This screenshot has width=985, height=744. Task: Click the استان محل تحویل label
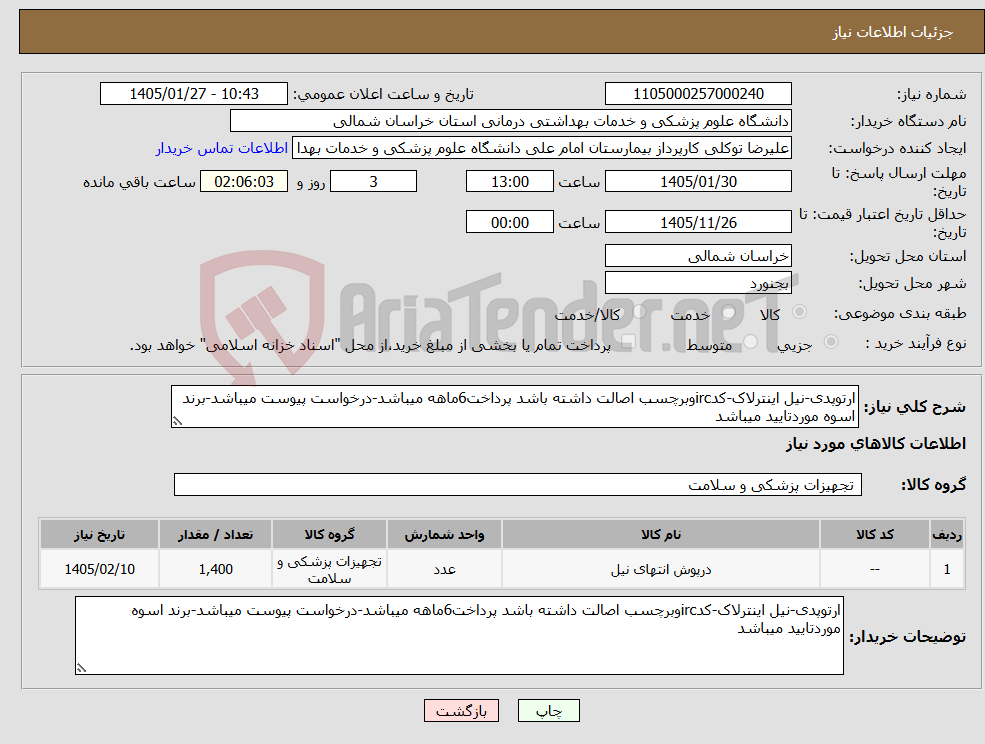click(x=908, y=256)
